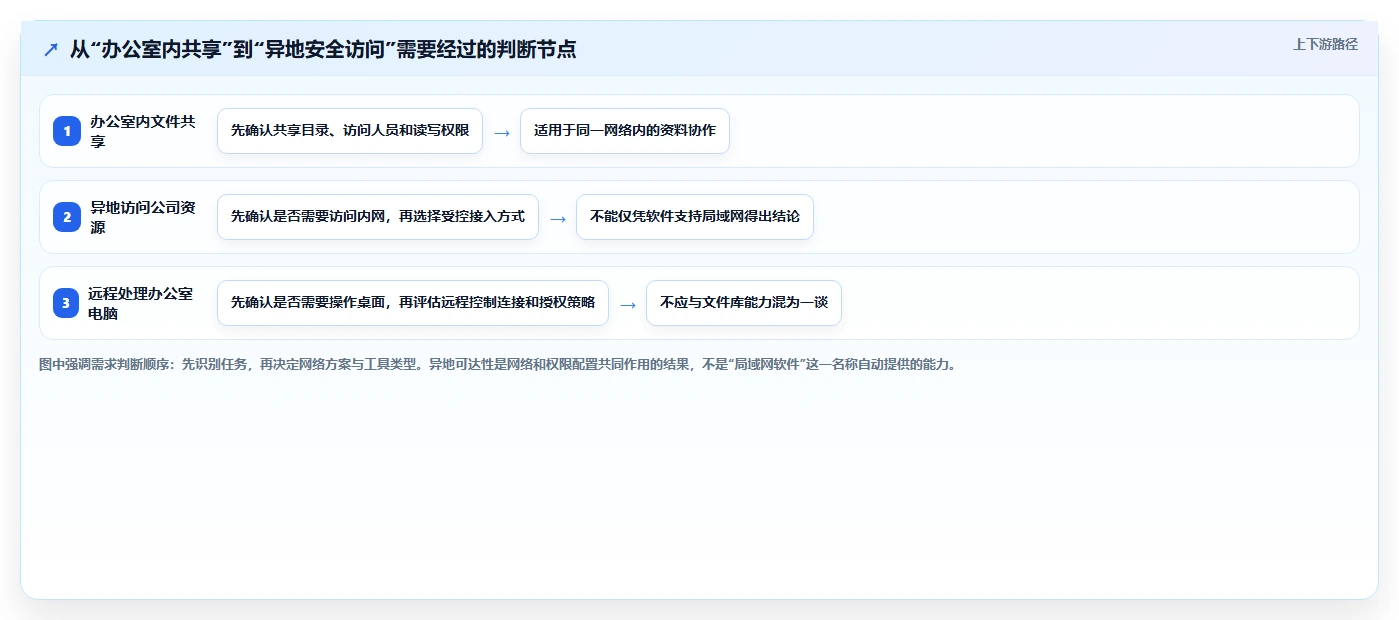Select the 办公室内文件共享 row title

tap(144, 131)
